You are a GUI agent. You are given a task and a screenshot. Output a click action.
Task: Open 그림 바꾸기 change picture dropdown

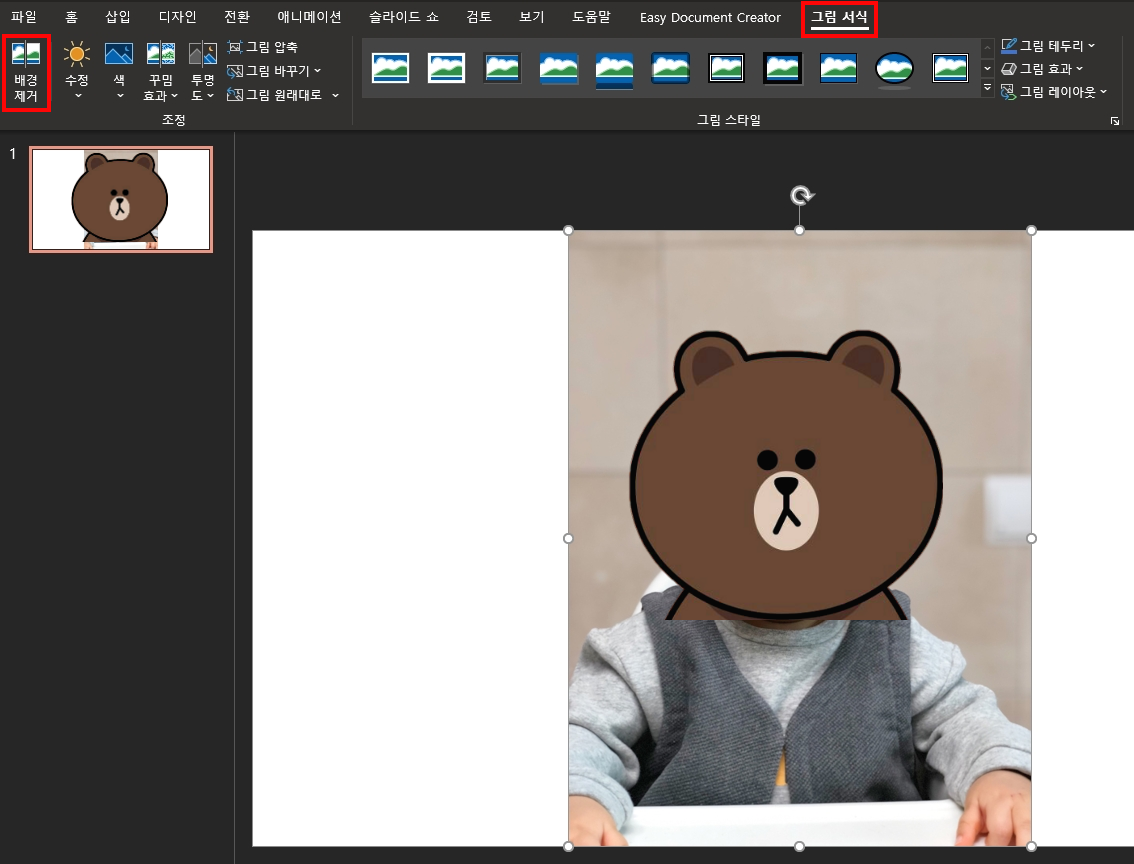coord(274,71)
